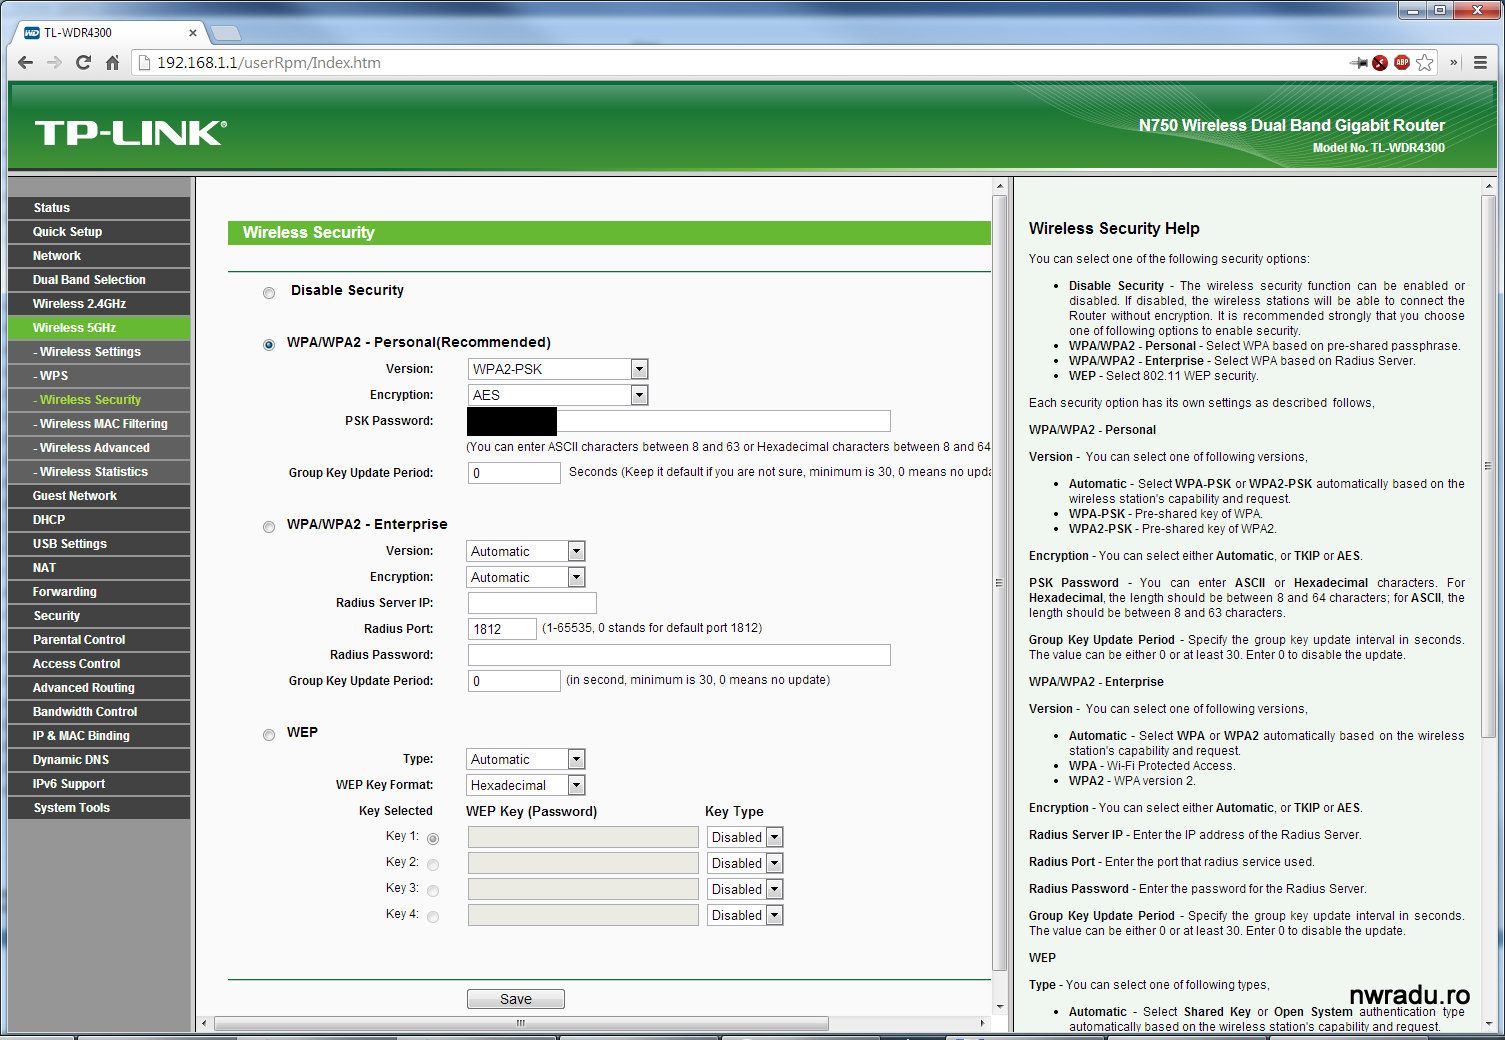Click the browser home icon
The height and width of the screenshot is (1040, 1505).
point(113,63)
